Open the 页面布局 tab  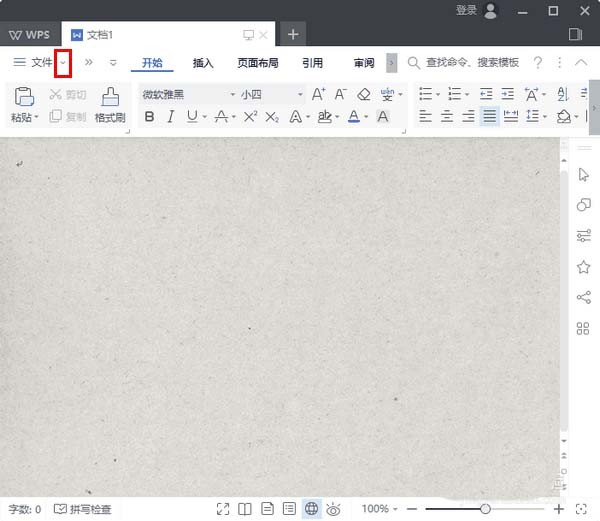click(258, 63)
